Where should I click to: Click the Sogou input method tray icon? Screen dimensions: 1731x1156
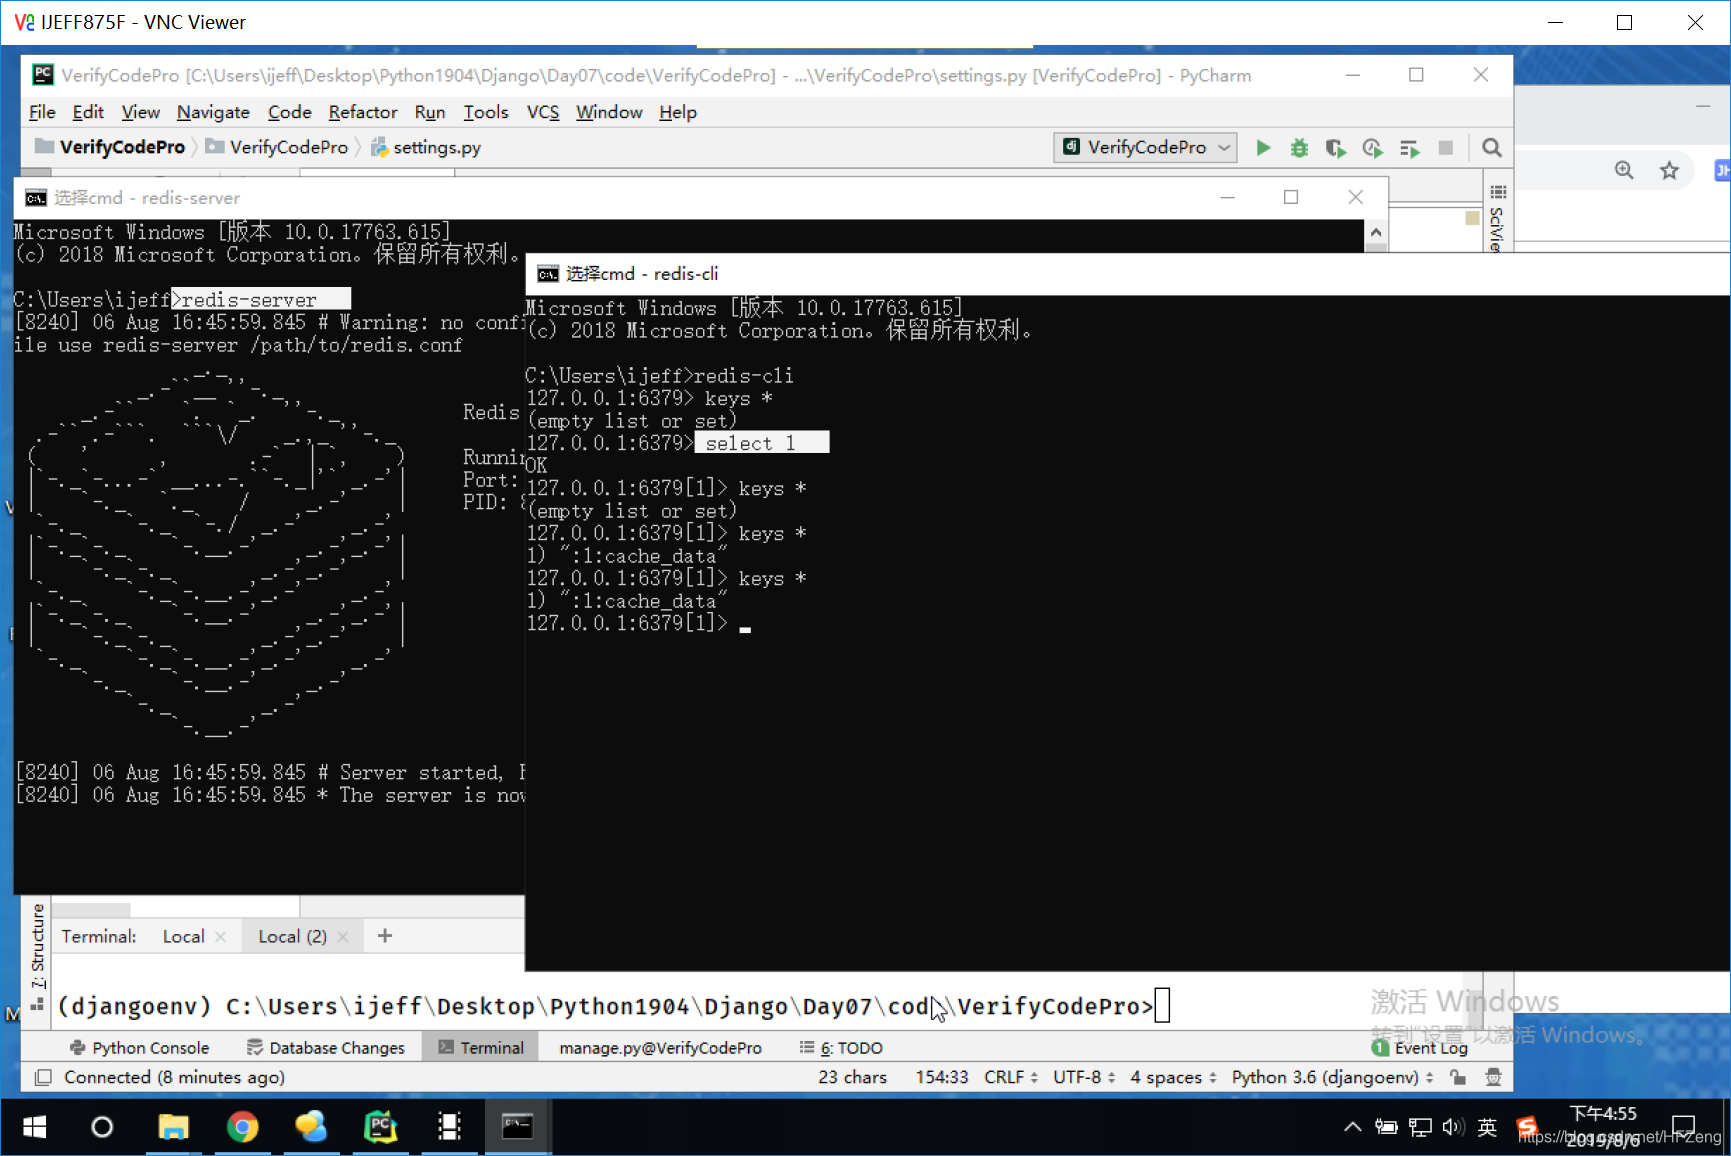click(x=1526, y=1127)
